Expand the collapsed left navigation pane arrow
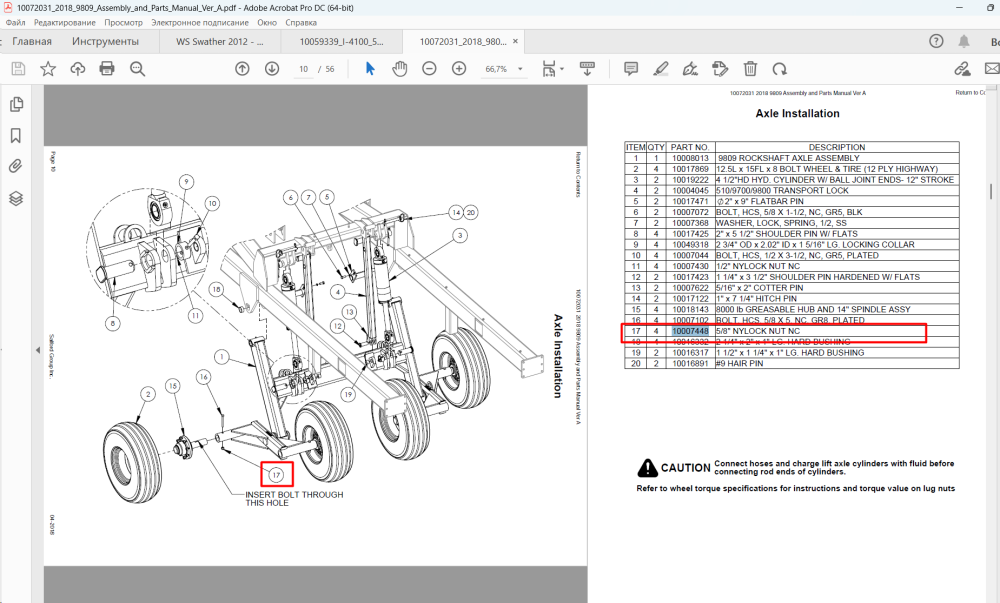Image resolution: width=1000 pixels, height=603 pixels. (38, 350)
